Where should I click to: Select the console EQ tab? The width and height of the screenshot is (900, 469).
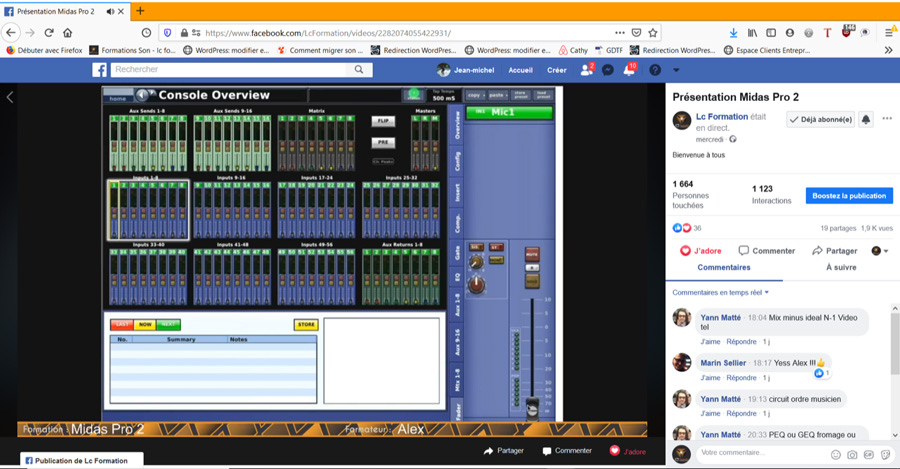457,277
